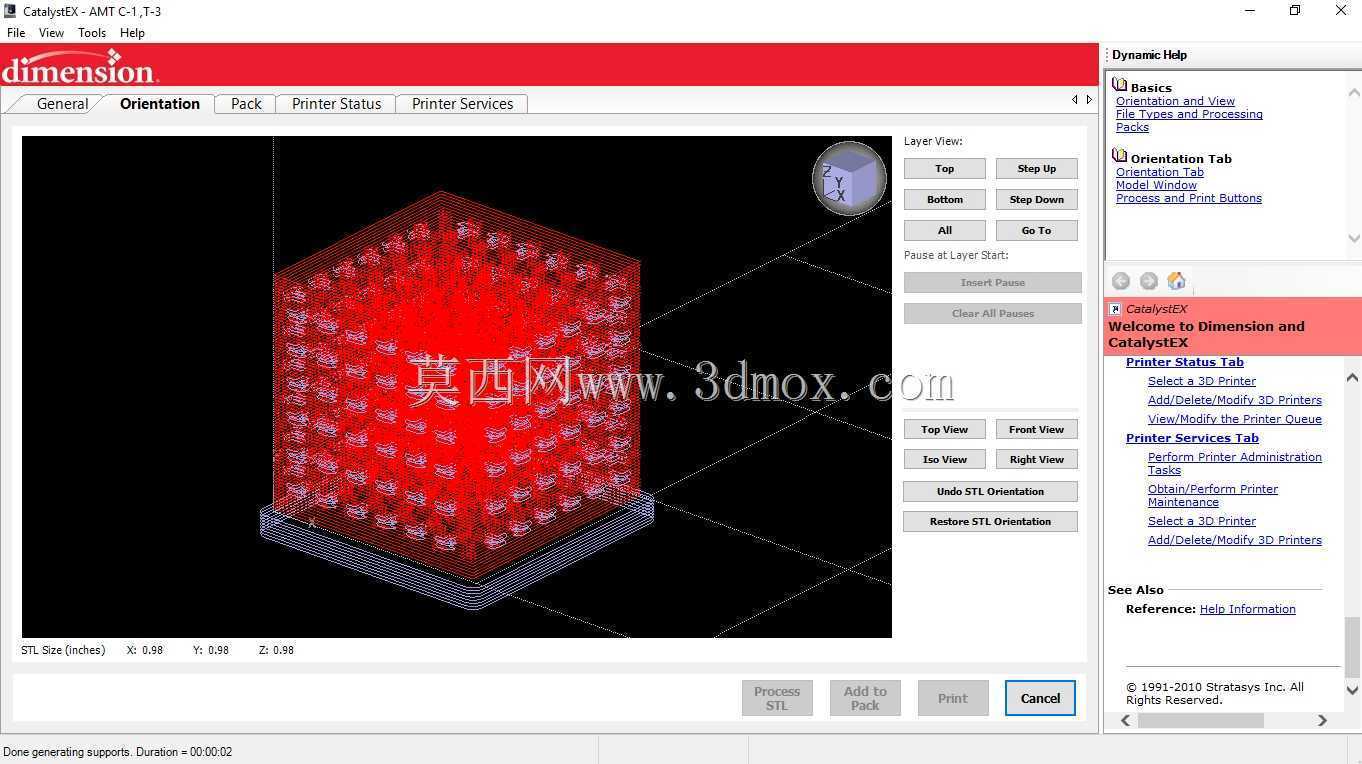This screenshot has width=1362, height=764.
Task: Click the 3D cube model in viewport
Action: click(456, 385)
